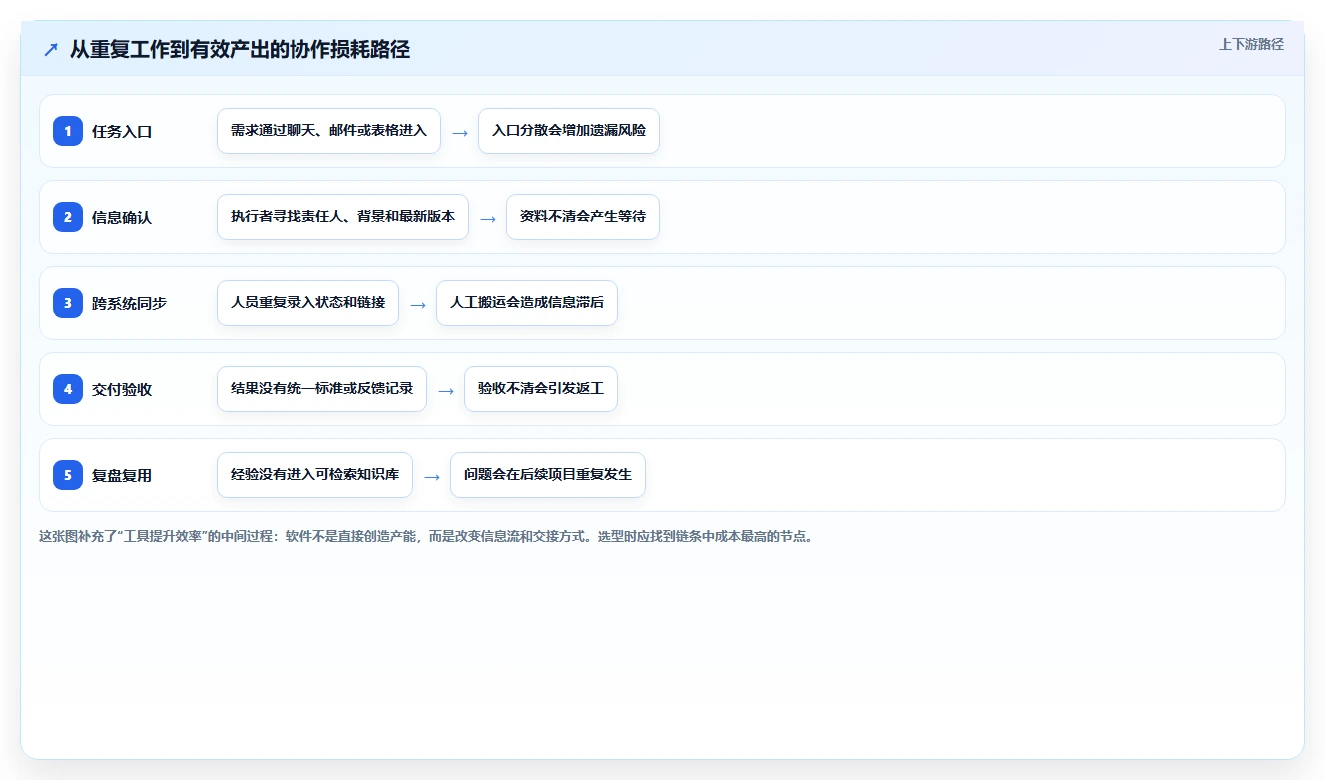
Task: Click the title 从重复工作到有效产出的协作损耗路径
Action: [x=240, y=50]
